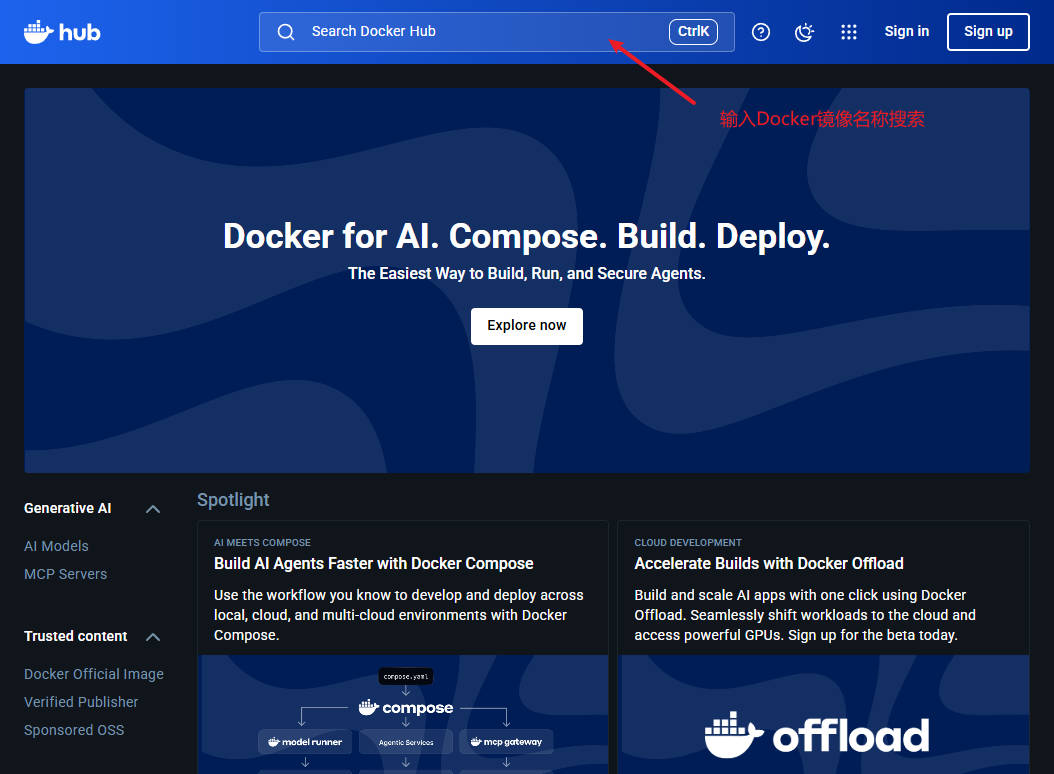Collapse the Generative AI section
Viewport: 1054px width, 774px height.
pos(152,508)
